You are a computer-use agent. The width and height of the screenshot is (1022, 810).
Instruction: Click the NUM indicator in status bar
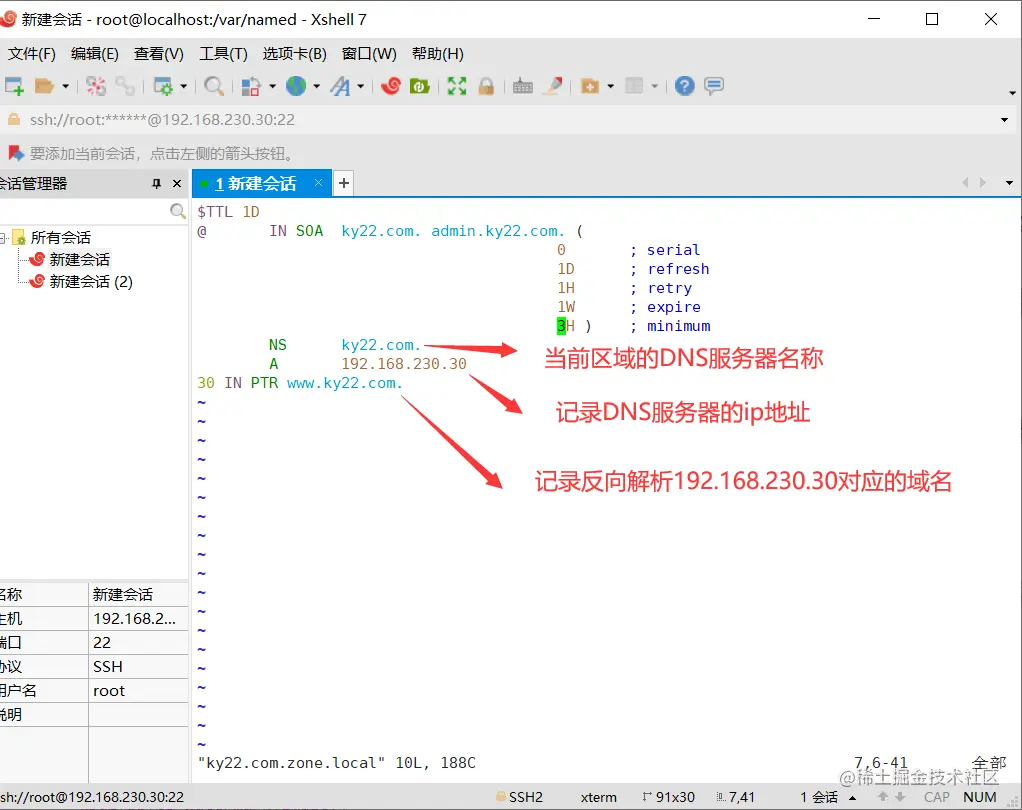[980, 797]
